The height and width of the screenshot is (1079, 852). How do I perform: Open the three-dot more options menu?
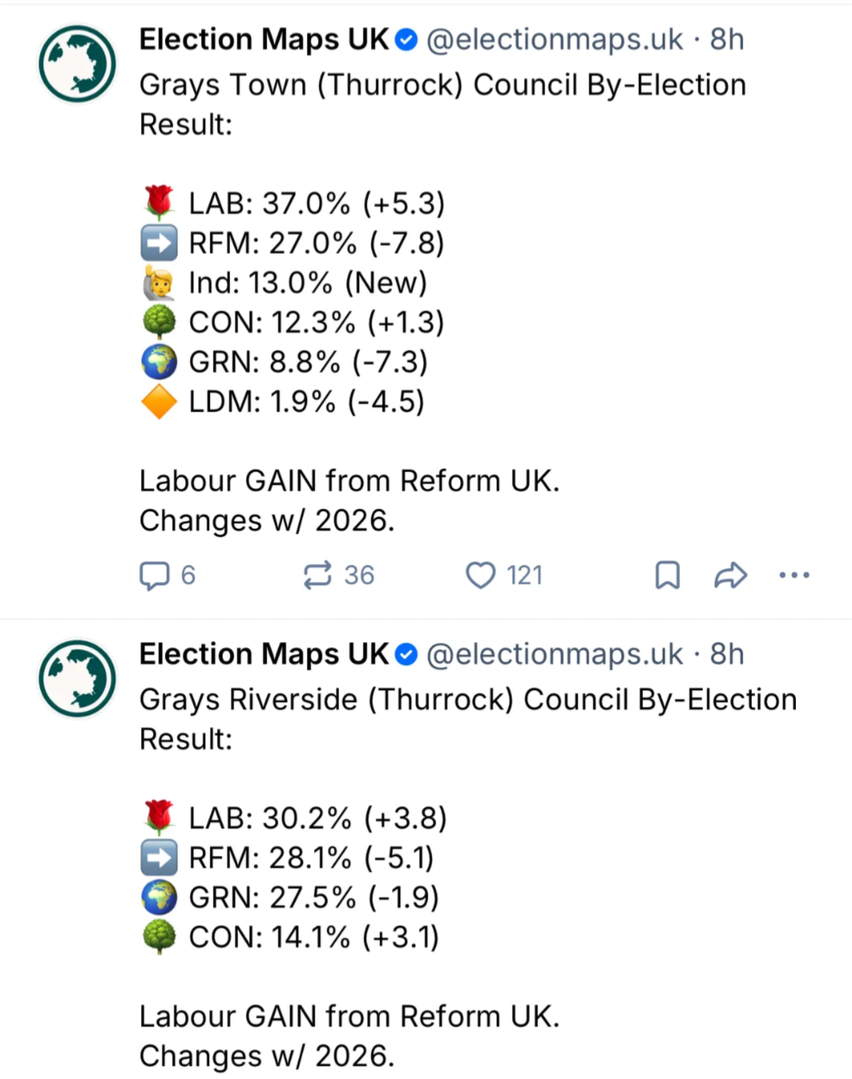794,575
